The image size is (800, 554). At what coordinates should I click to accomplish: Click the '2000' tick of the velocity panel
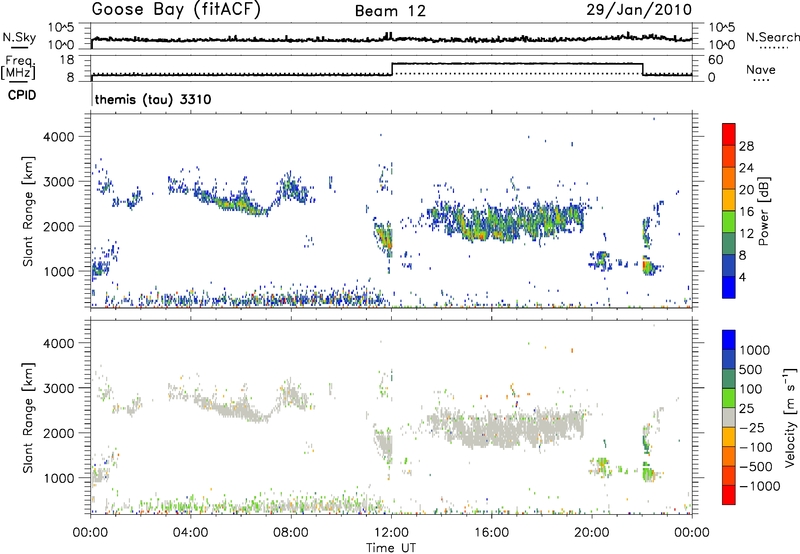click(x=58, y=433)
